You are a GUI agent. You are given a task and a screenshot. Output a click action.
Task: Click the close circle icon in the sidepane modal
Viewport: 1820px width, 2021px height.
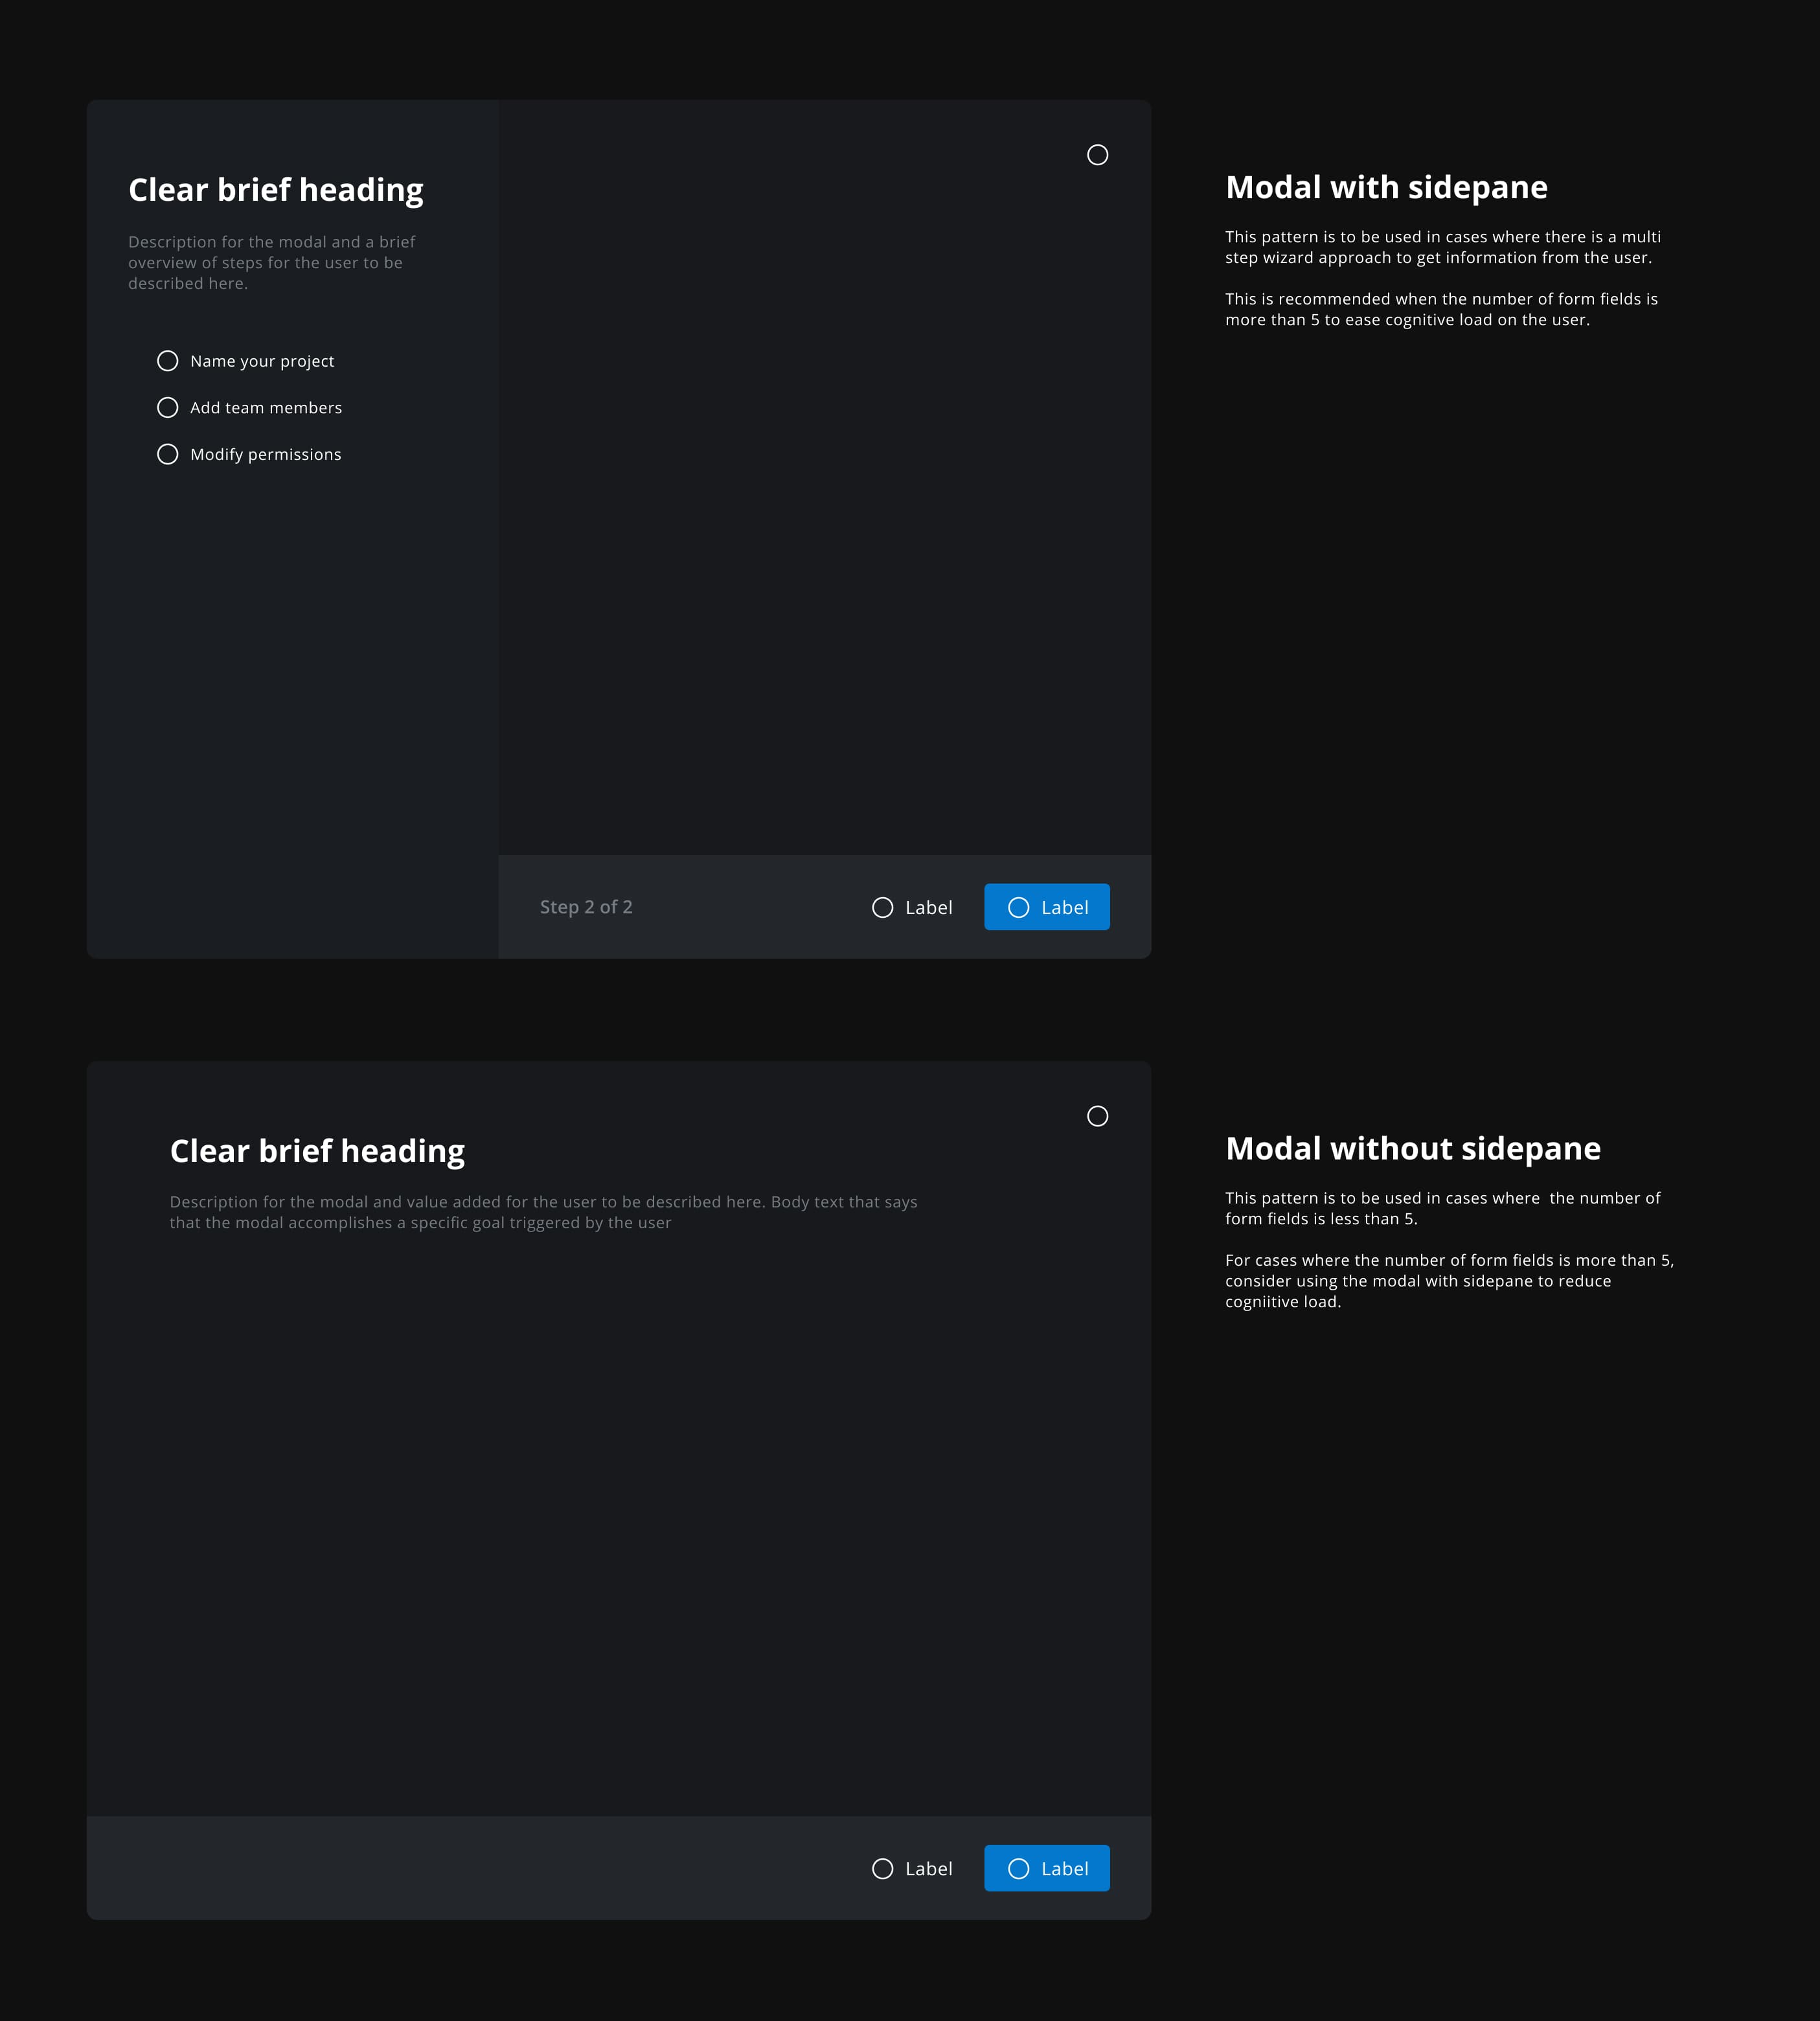coord(1097,155)
